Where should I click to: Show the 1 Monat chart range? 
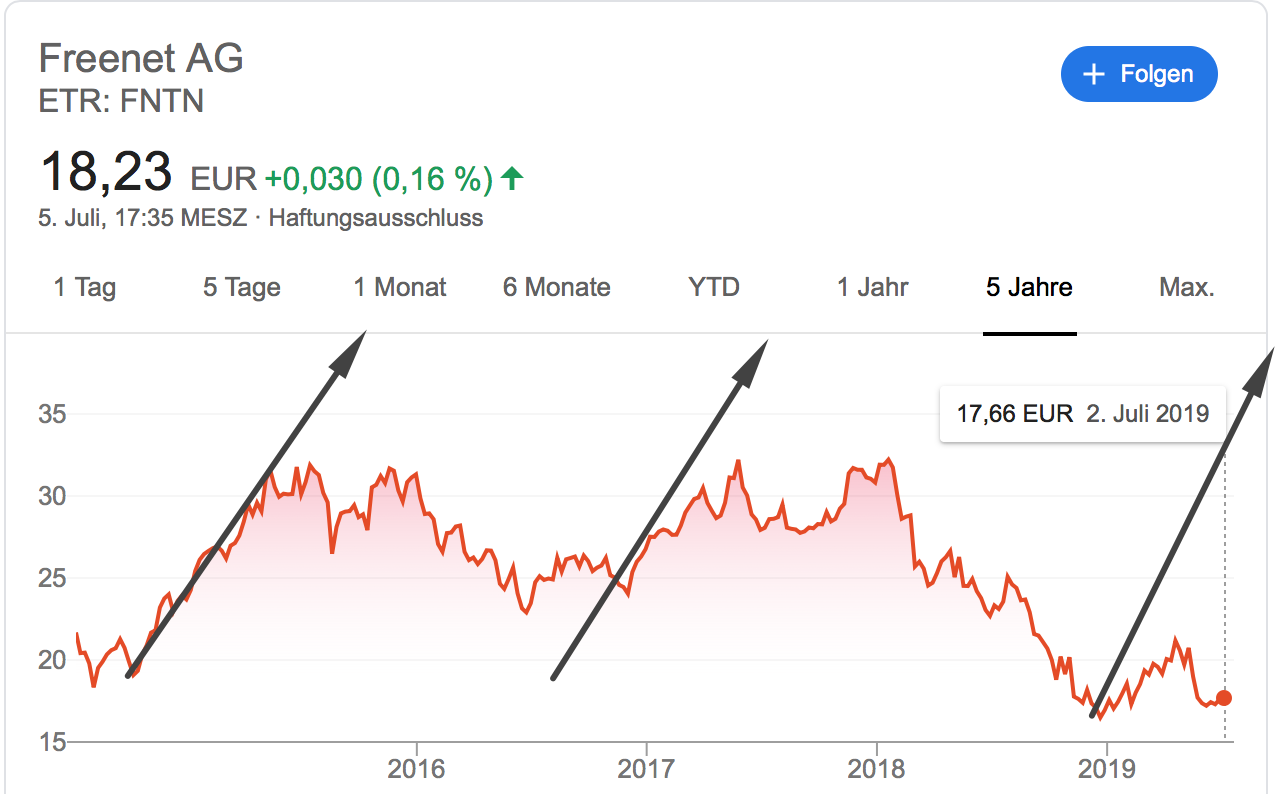[400, 288]
